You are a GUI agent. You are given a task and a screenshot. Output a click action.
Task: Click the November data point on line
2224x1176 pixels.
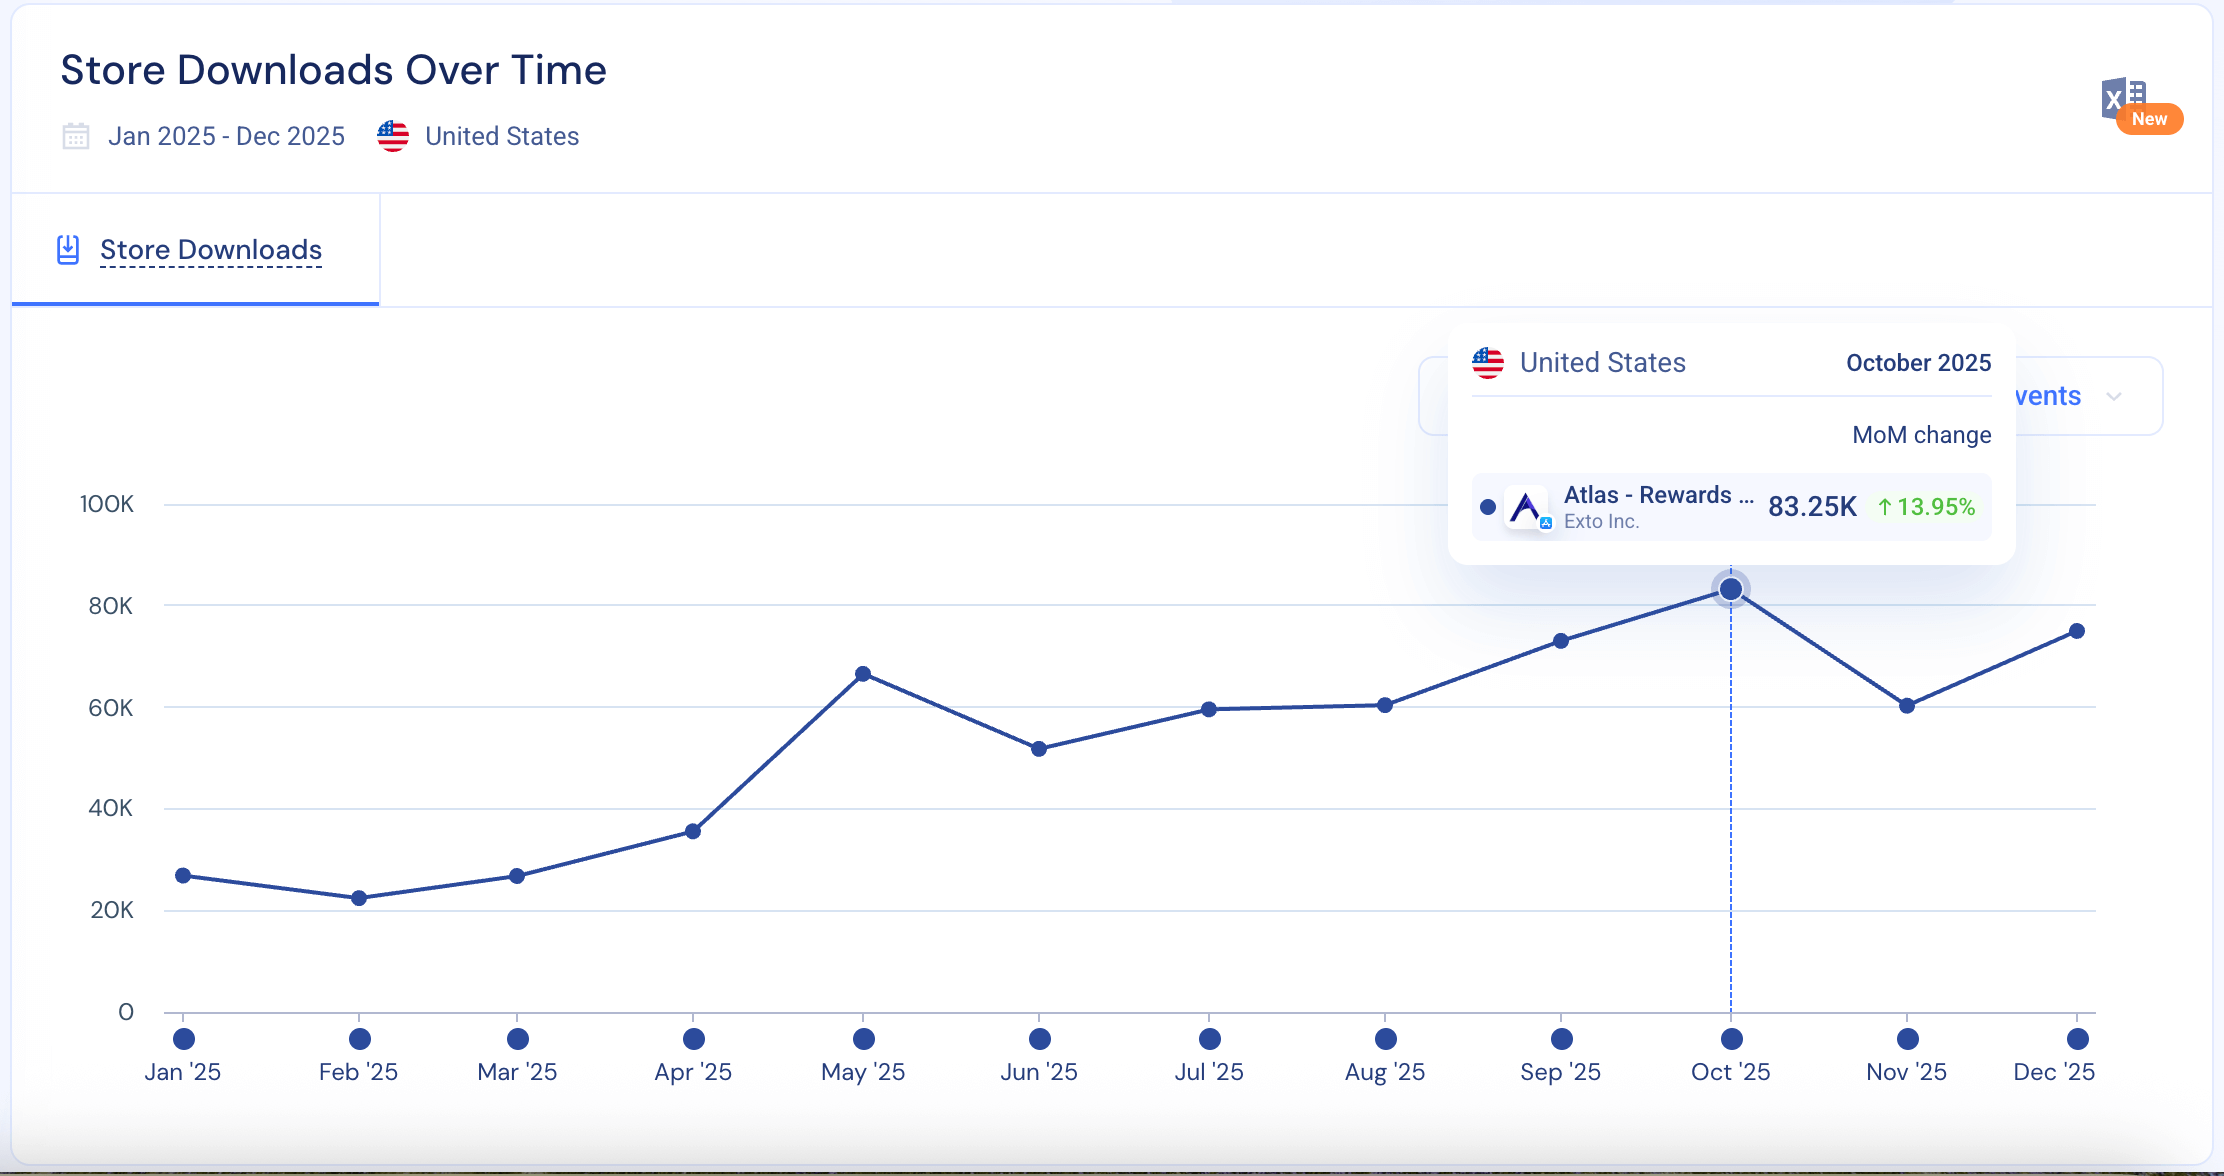(x=1907, y=706)
